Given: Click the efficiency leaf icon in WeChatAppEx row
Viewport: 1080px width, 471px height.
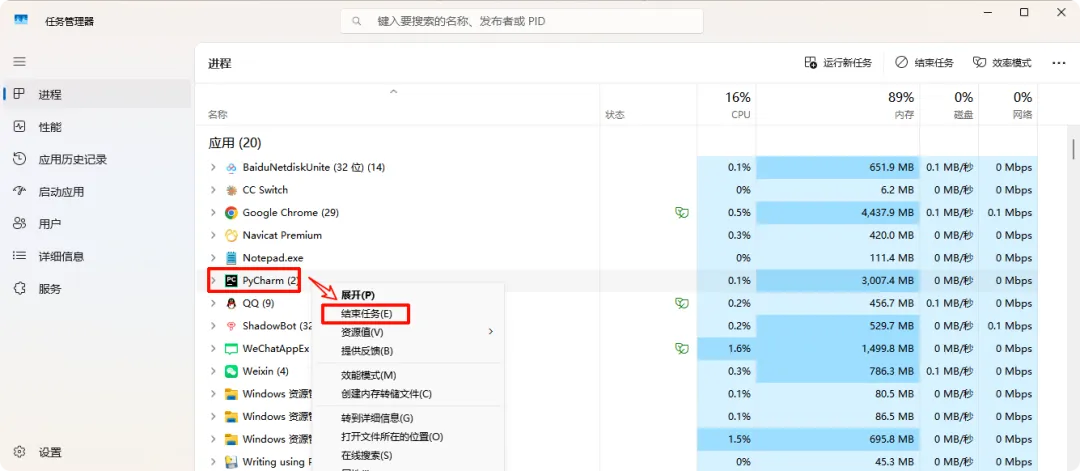Looking at the screenshot, I should [x=682, y=349].
